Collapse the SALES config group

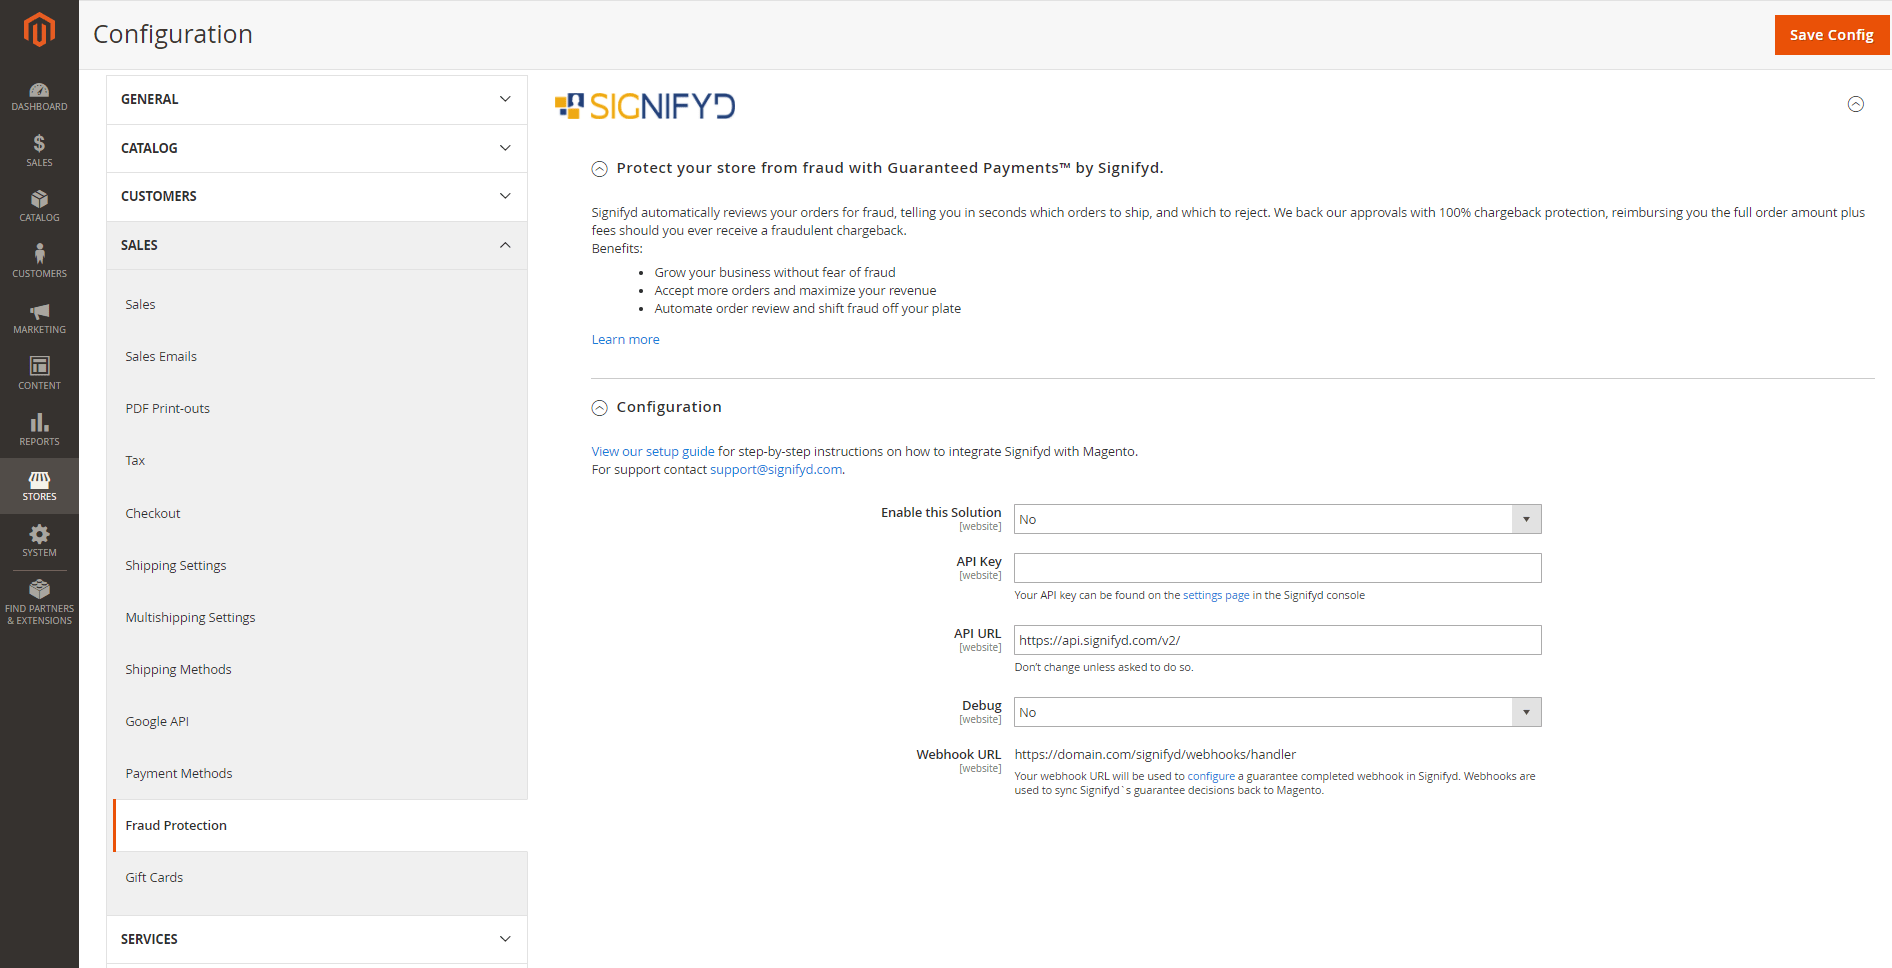click(x=317, y=245)
